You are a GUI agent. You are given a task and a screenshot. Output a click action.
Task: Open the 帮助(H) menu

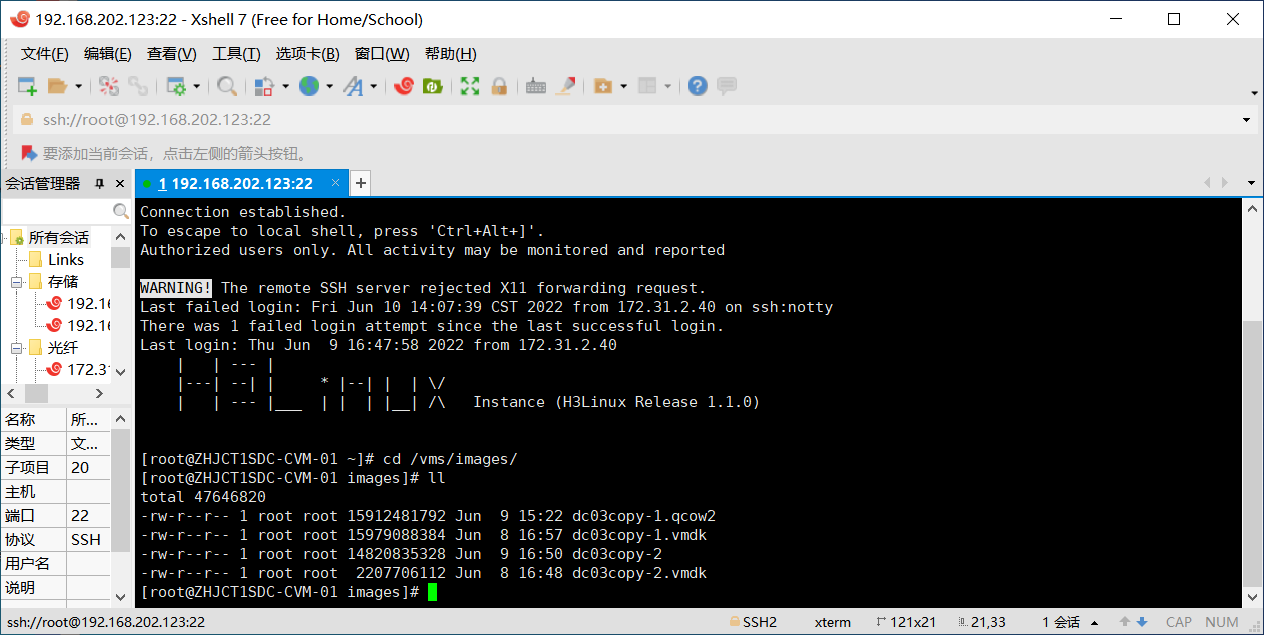(451, 54)
